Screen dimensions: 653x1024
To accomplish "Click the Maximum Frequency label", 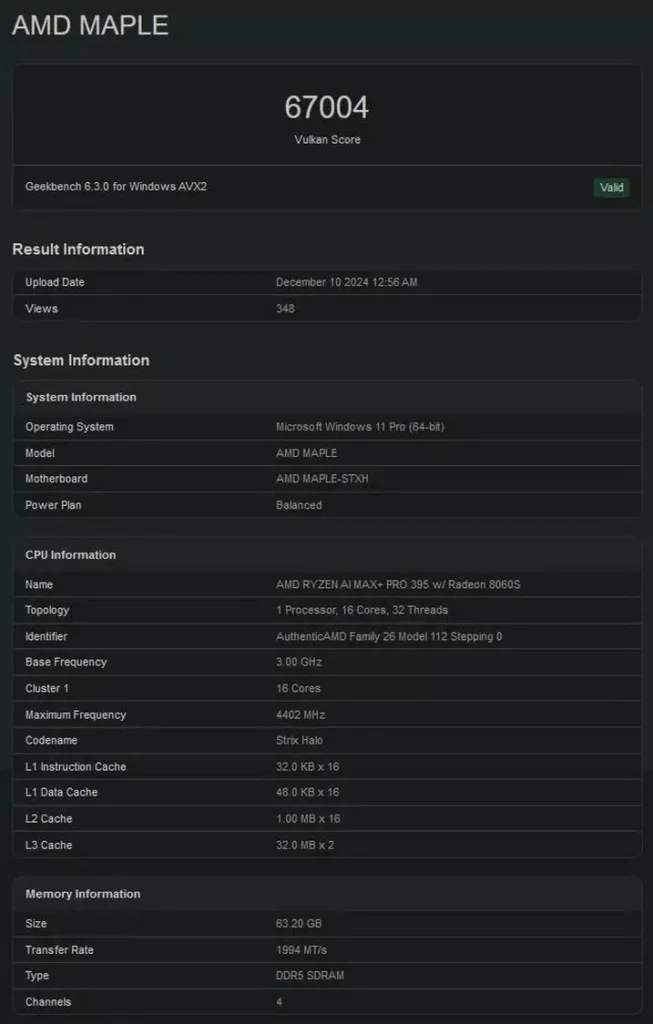I will click(75, 714).
